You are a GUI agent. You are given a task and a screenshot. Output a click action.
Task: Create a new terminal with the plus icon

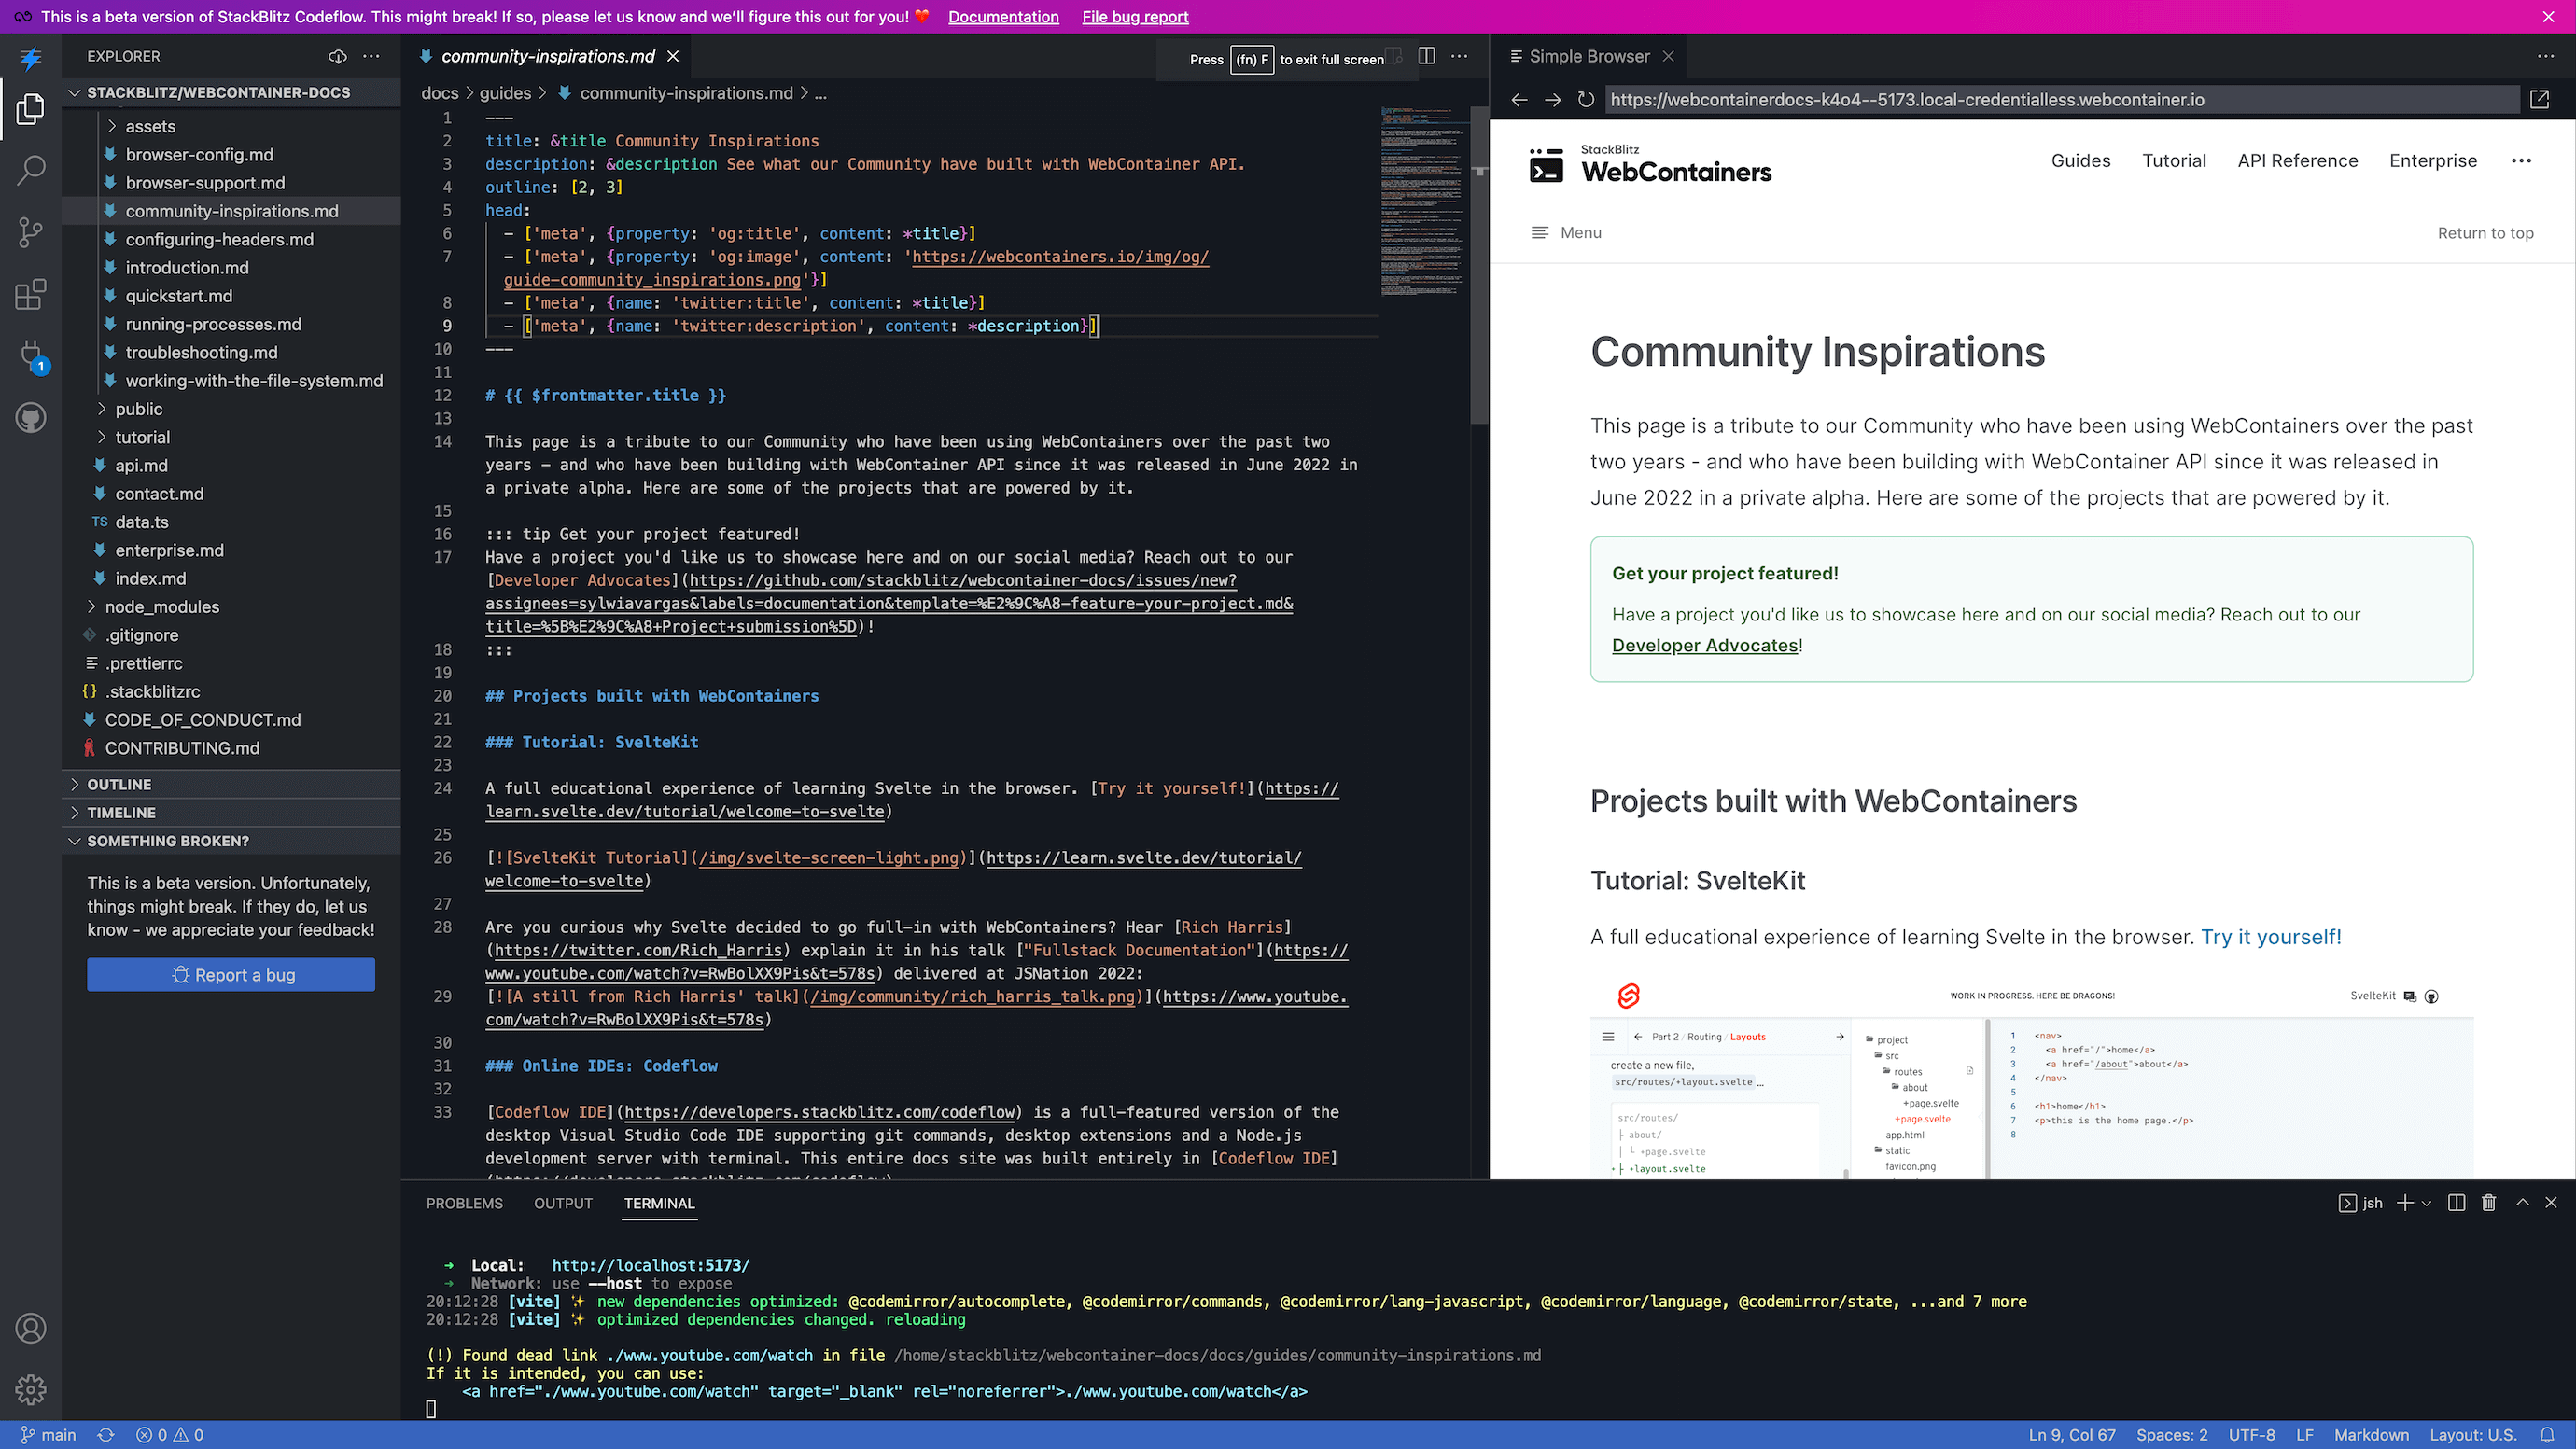pos(2404,1203)
